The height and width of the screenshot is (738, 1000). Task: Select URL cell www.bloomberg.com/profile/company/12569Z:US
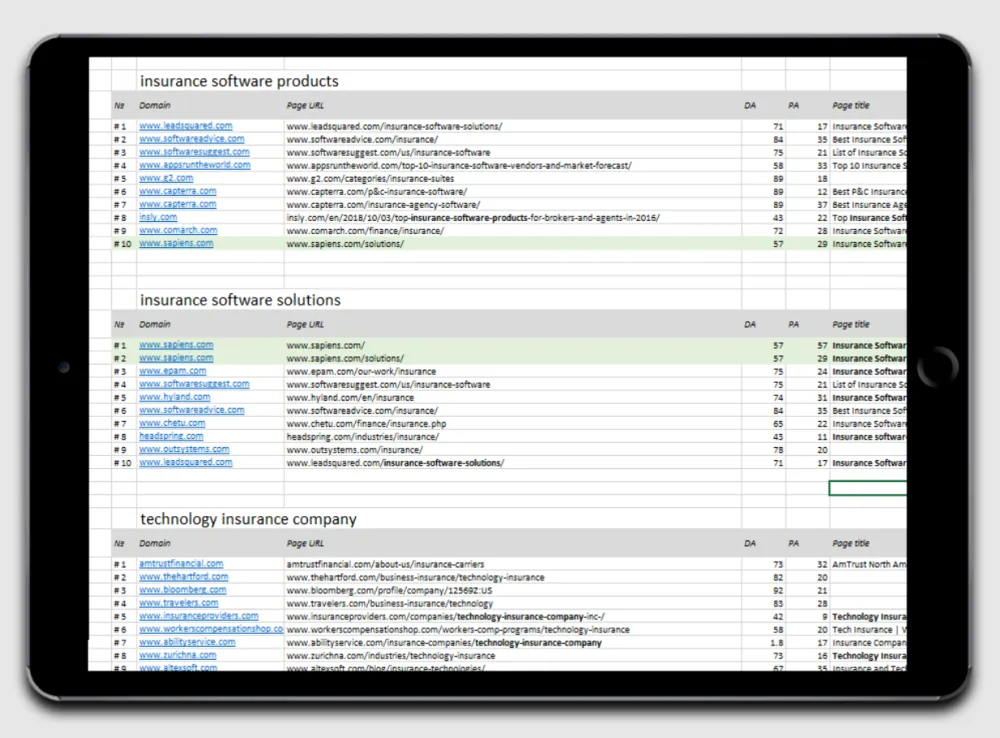coord(390,591)
